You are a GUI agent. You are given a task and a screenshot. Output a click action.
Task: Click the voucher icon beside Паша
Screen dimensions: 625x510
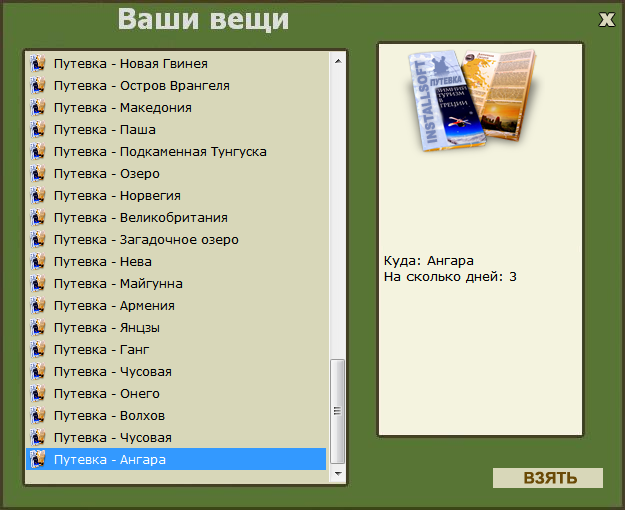pyautogui.click(x=37, y=130)
